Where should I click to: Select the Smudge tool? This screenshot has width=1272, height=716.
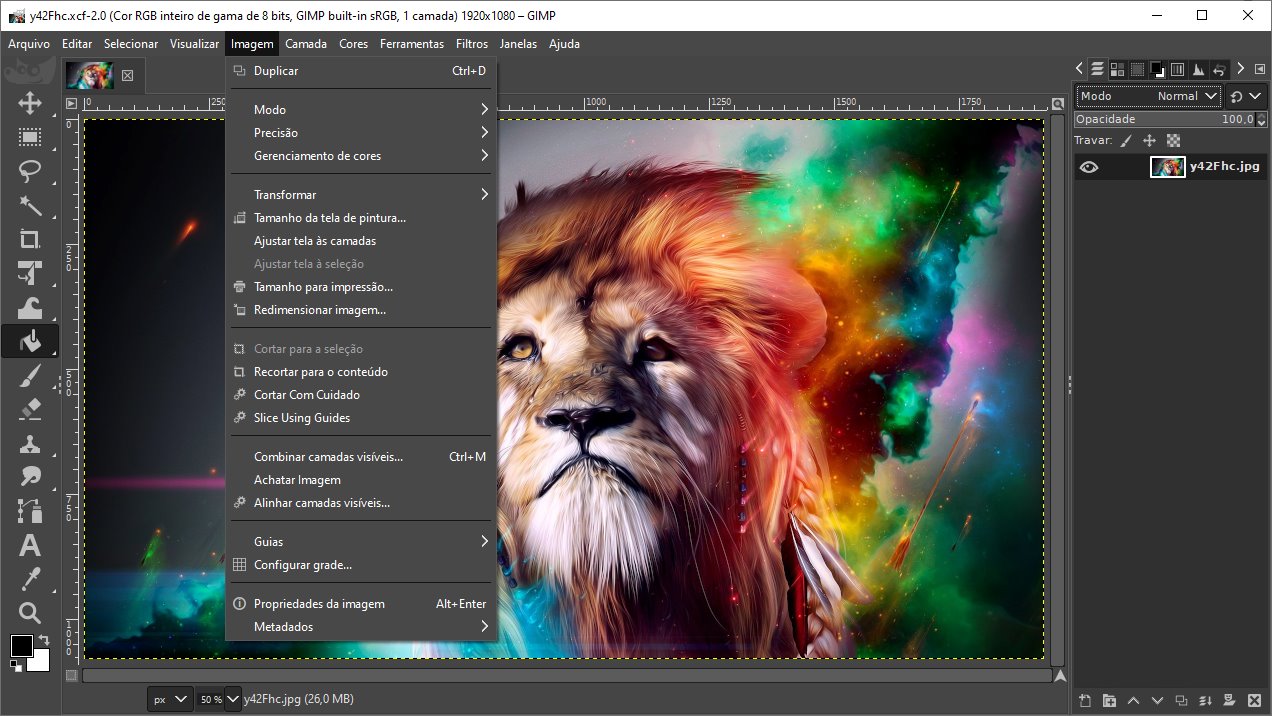pos(30,477)
